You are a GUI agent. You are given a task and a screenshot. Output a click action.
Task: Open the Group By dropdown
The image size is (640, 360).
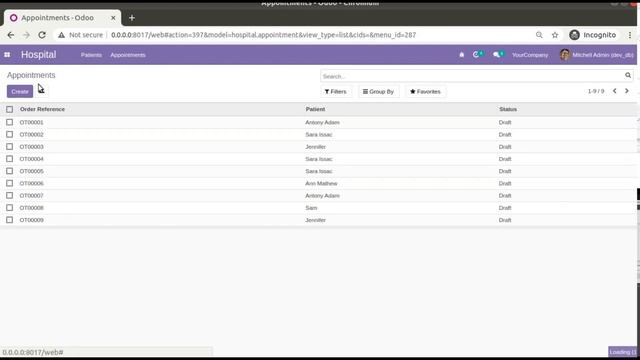point(378,91)
